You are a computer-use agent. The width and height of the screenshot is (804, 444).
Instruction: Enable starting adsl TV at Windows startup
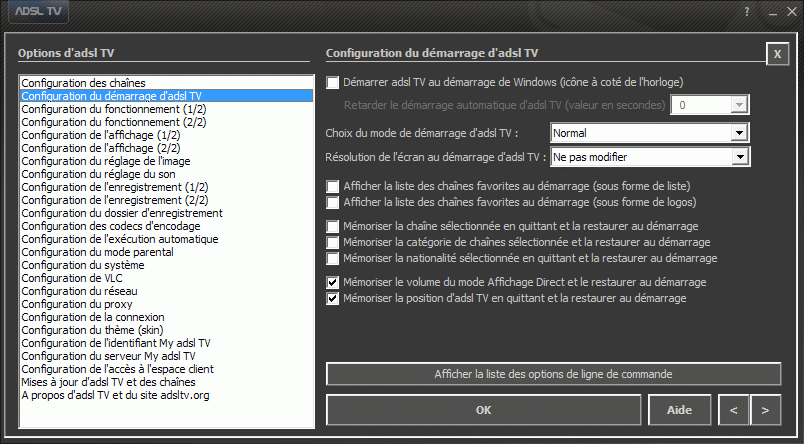coord(332,83)
